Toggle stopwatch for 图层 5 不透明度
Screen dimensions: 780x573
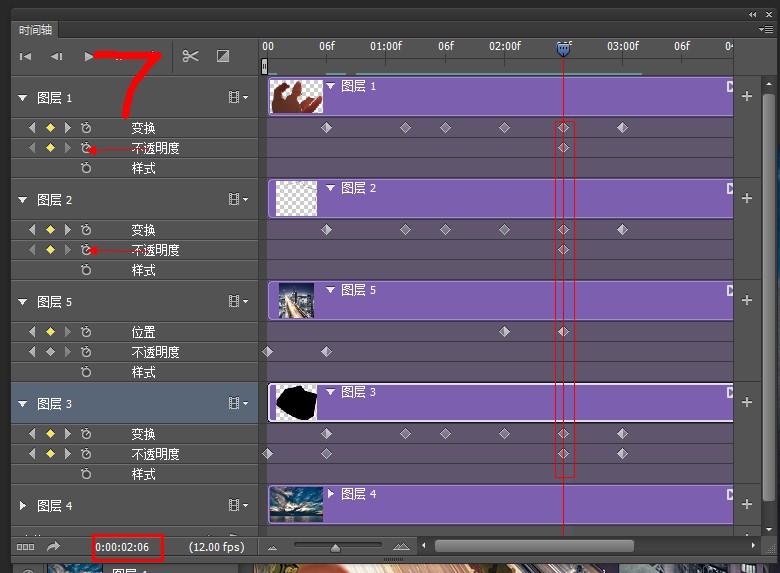[x=86, y=352]
